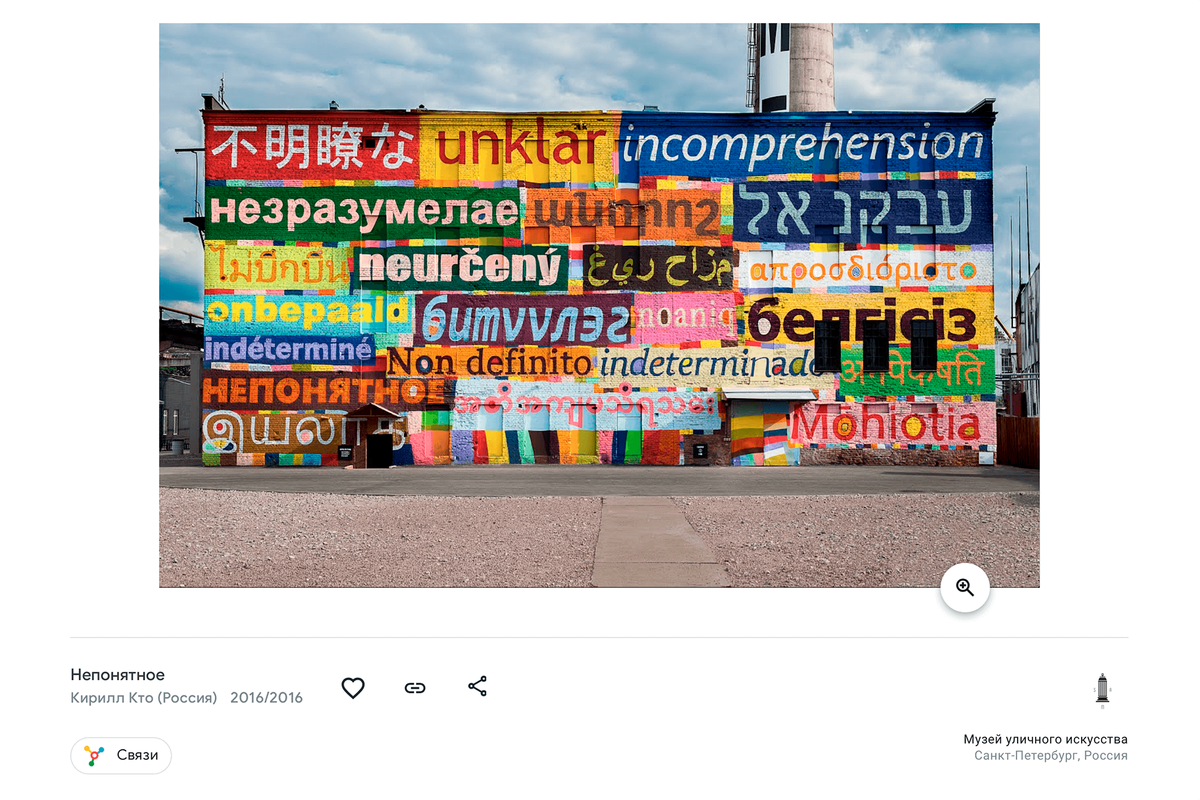The height and width of the screenshot is (800, 1200).
Task: Click the colorful dots icon inside Связи
Action: point(94,755)
